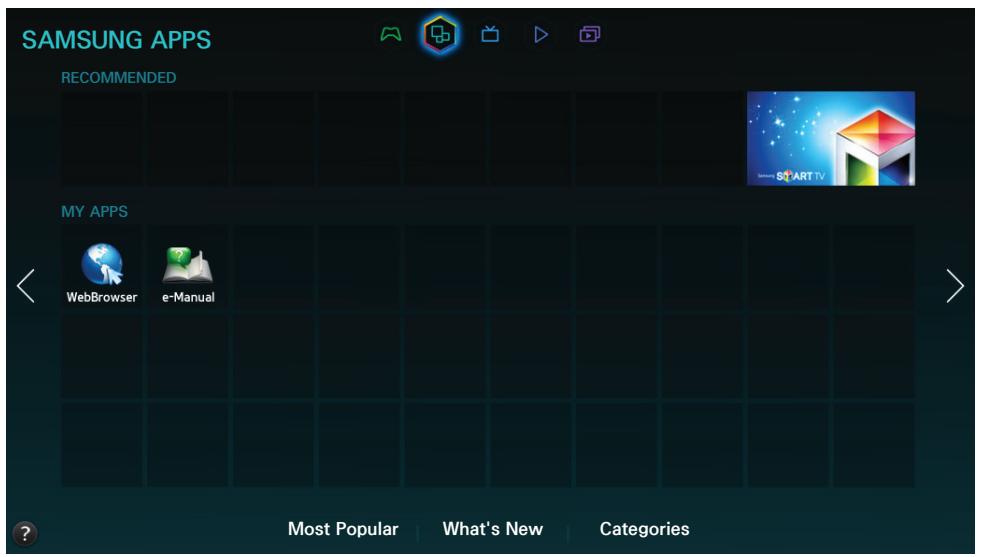
Task: Go to previous page with left arrow
Action: pyautogui.click(x=26, y=286)
